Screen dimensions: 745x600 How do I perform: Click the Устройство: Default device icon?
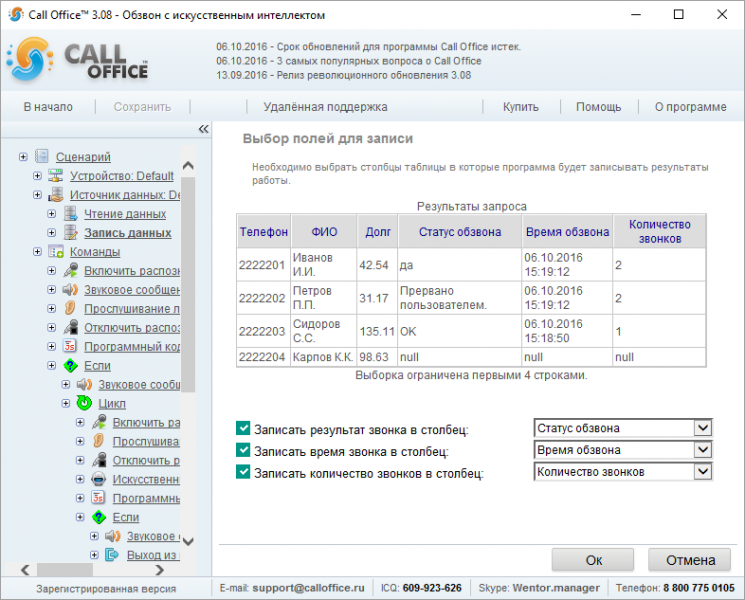56,175
